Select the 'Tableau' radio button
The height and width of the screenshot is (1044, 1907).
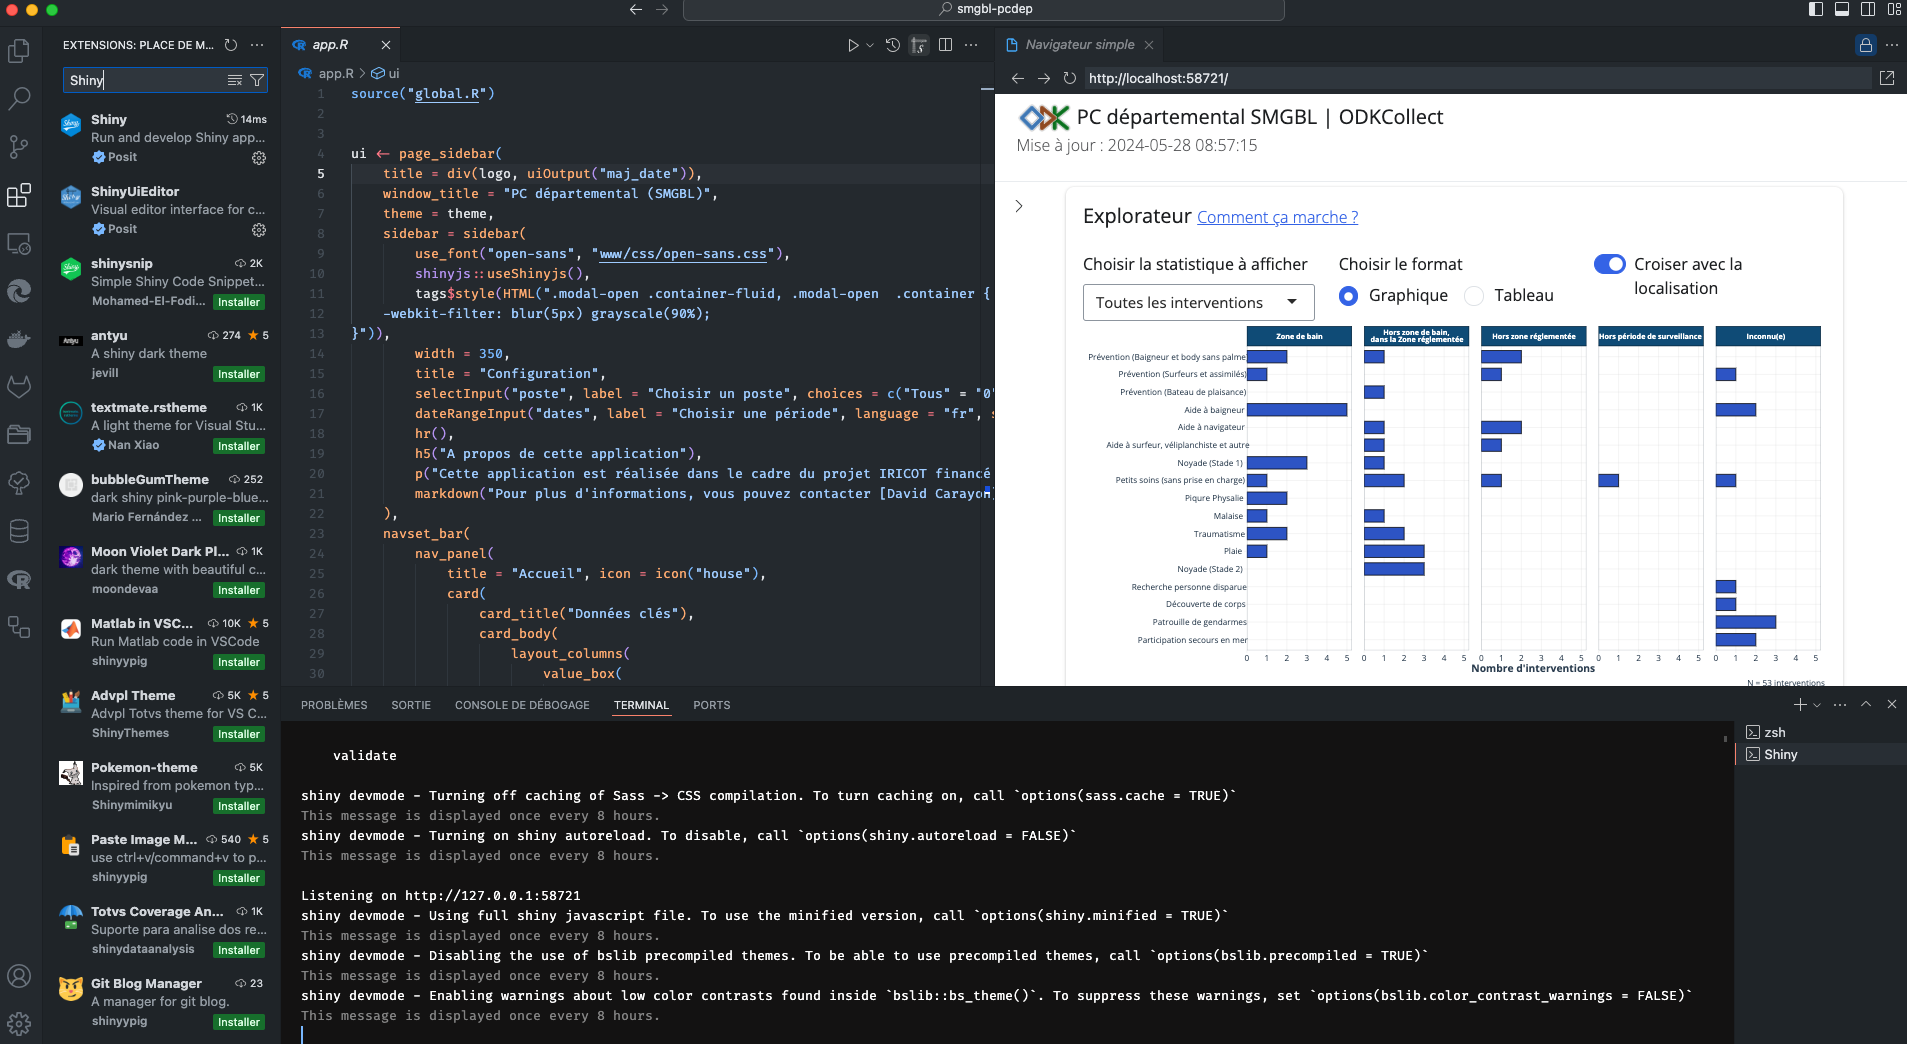click(x=1474, y=296)
